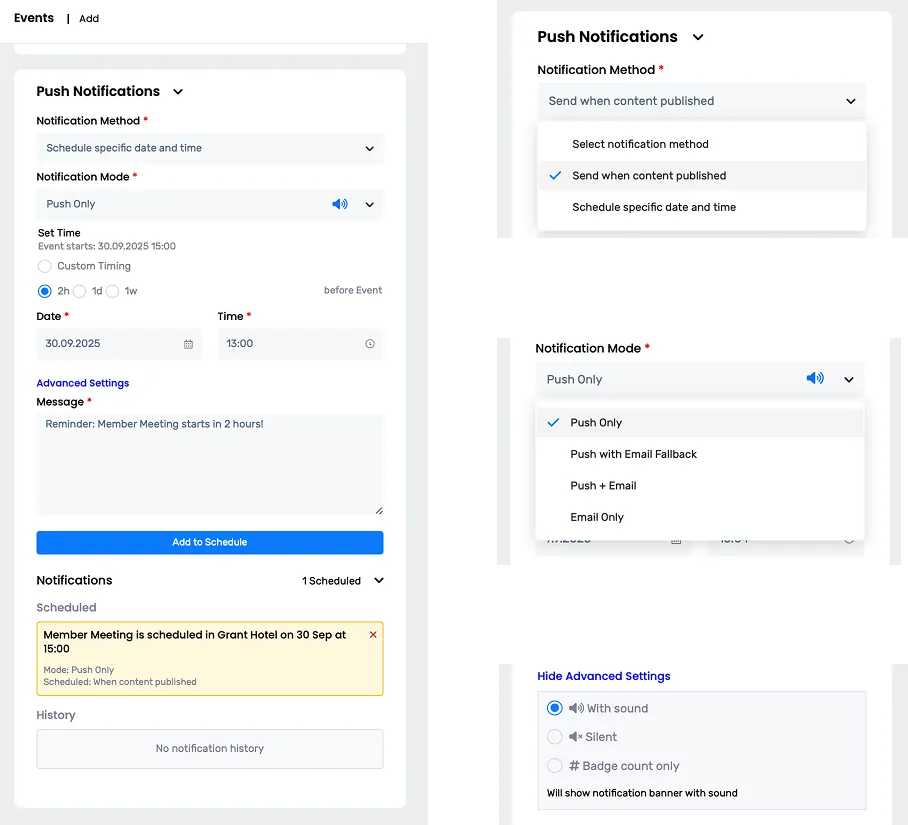This screenshot has height=825, width=908.
Task: Pick Email Only from mode list
Action: click(597, 517)
